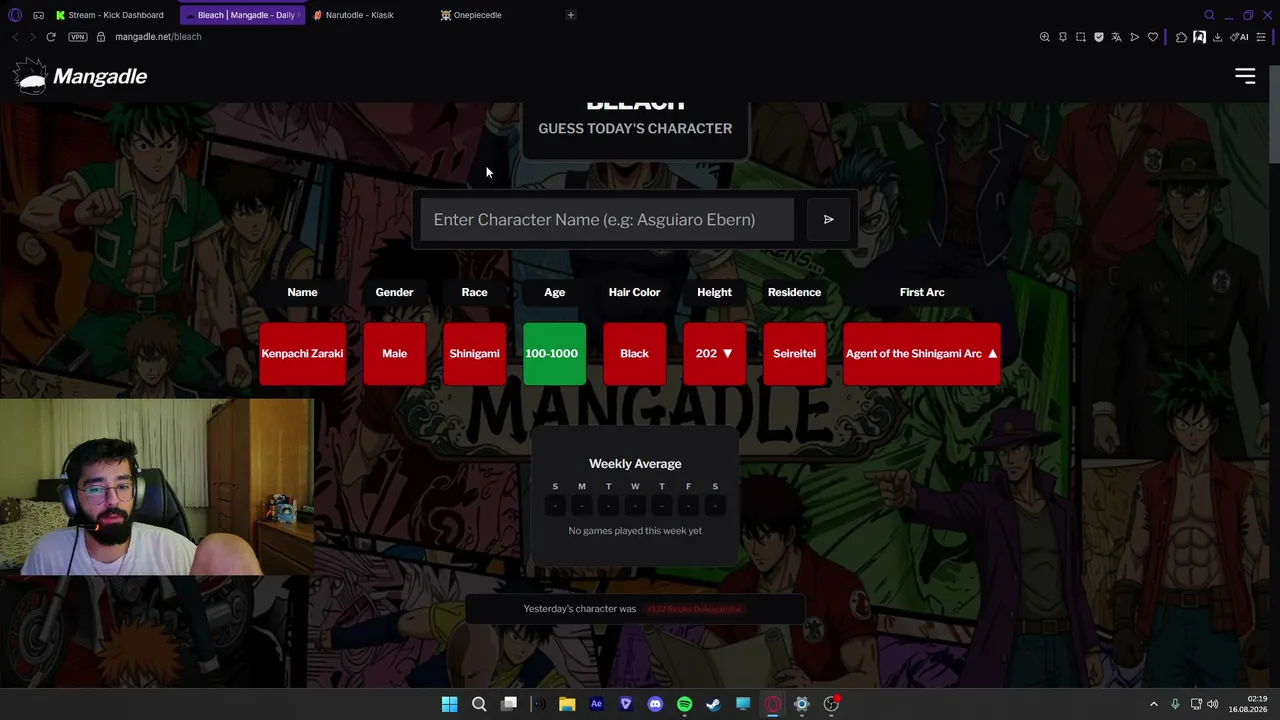
Task: Switch to Stream - Kick Dashboard tab
Action: pos(110,15)
